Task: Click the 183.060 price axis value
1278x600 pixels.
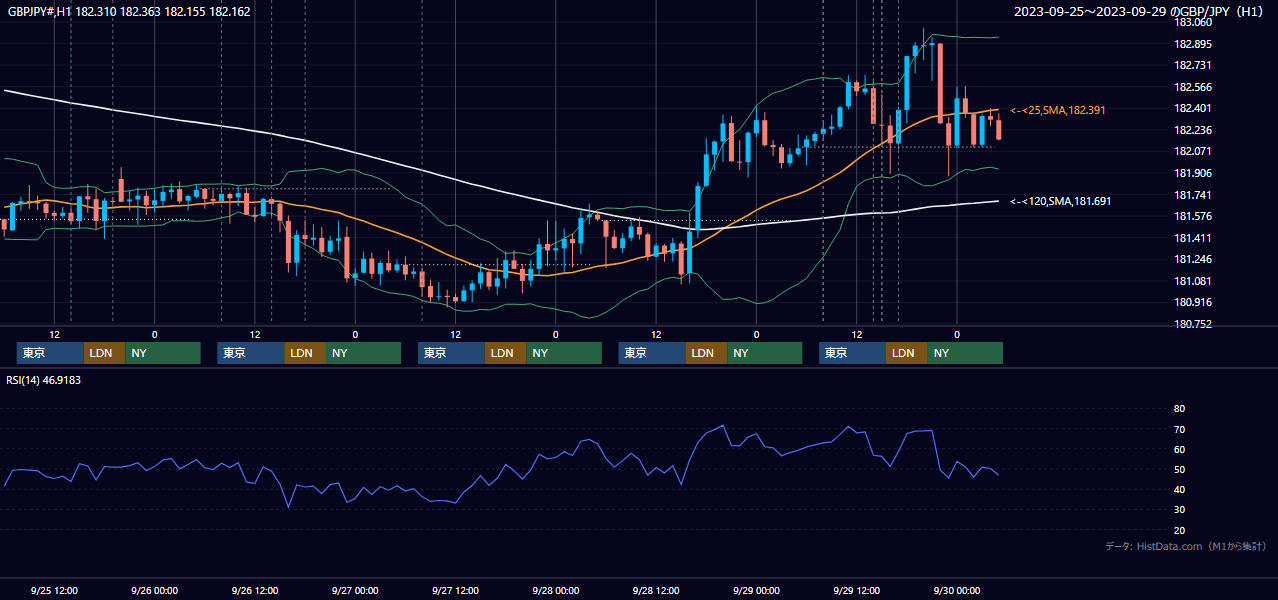Action: pyautogui.click(x=1192, y=22)
